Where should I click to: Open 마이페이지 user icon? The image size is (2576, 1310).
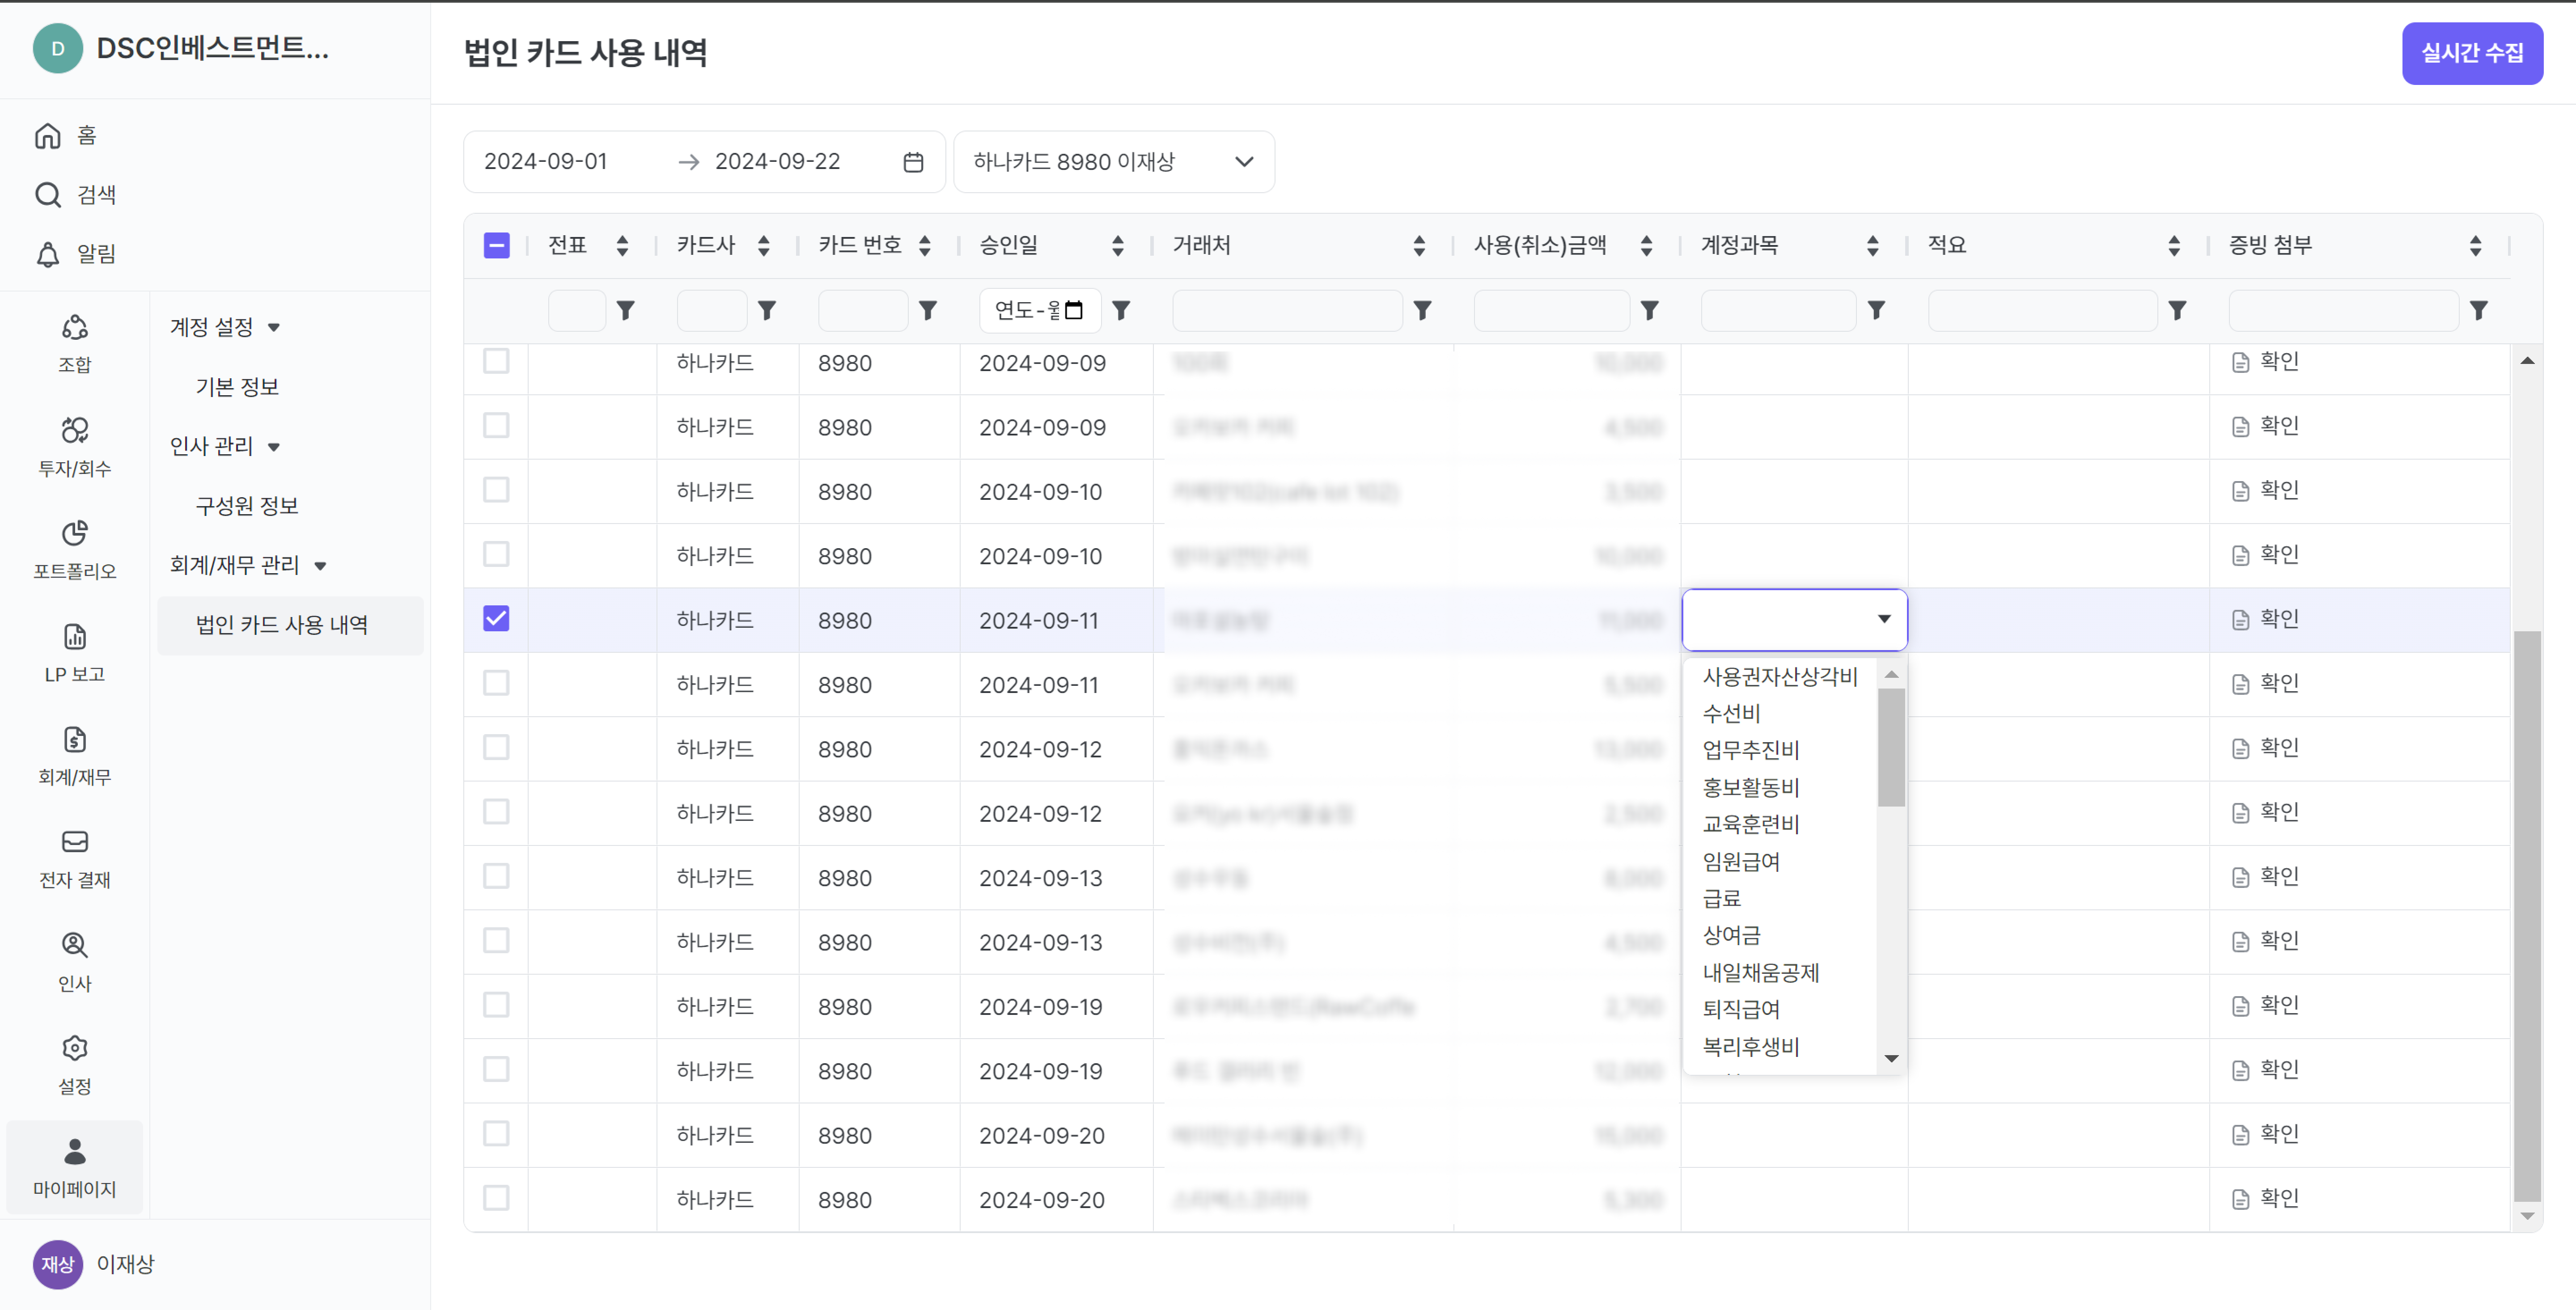click(75, 1152)
